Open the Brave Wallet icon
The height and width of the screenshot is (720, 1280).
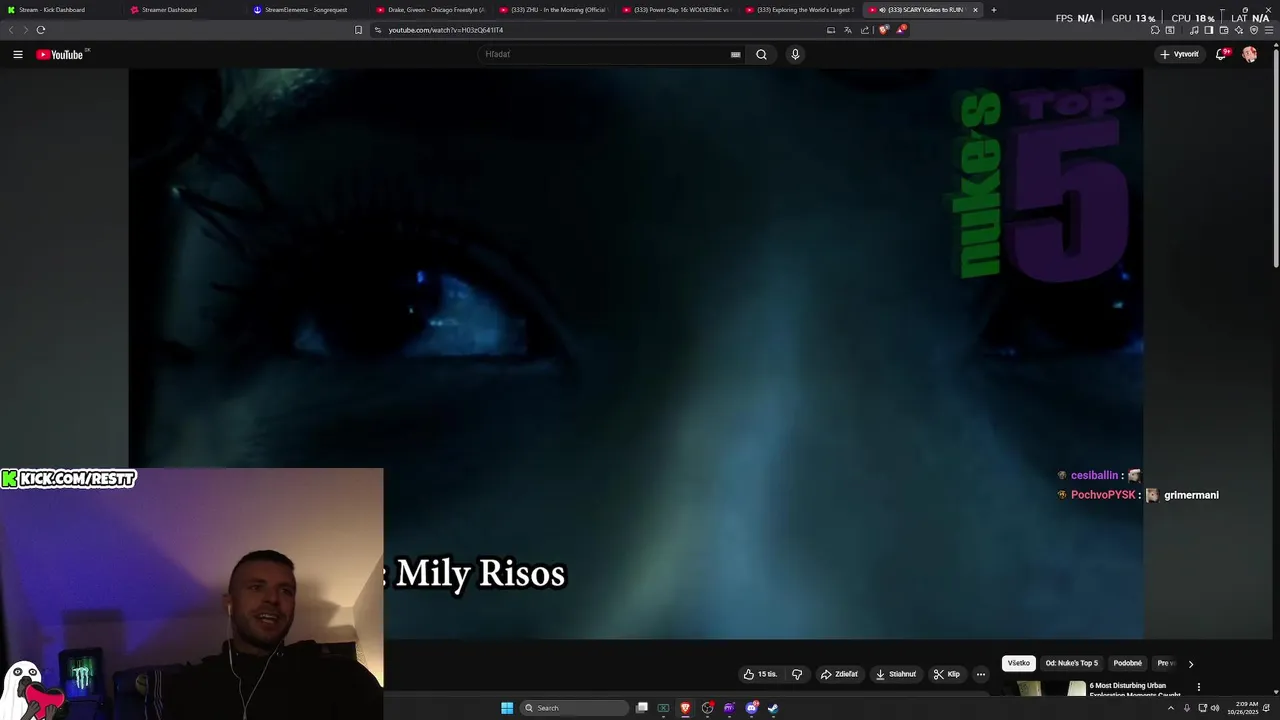[x=1224, y=30]
